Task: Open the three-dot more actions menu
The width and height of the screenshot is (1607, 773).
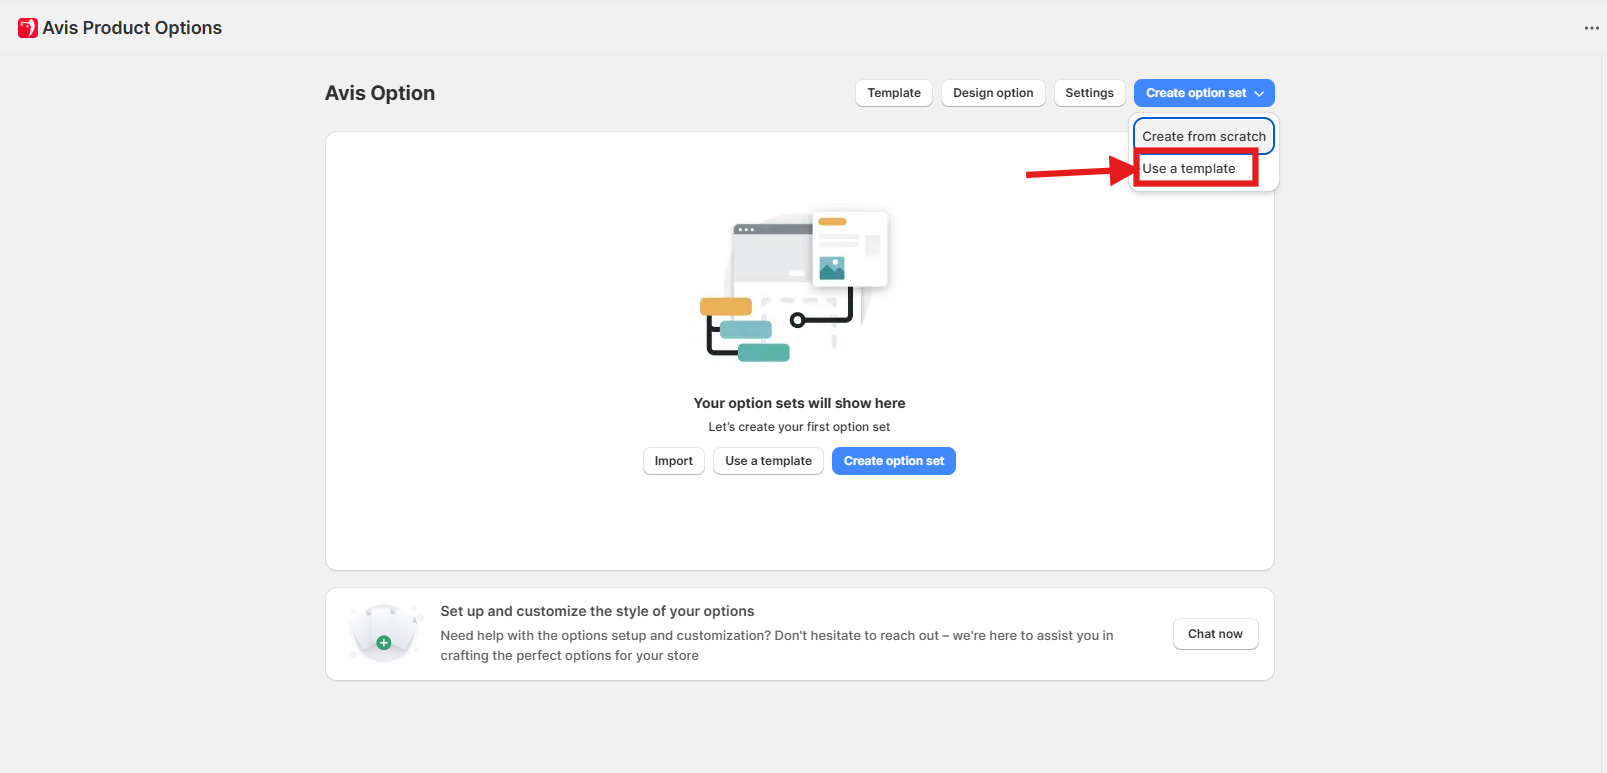Action: (1591, 28)
